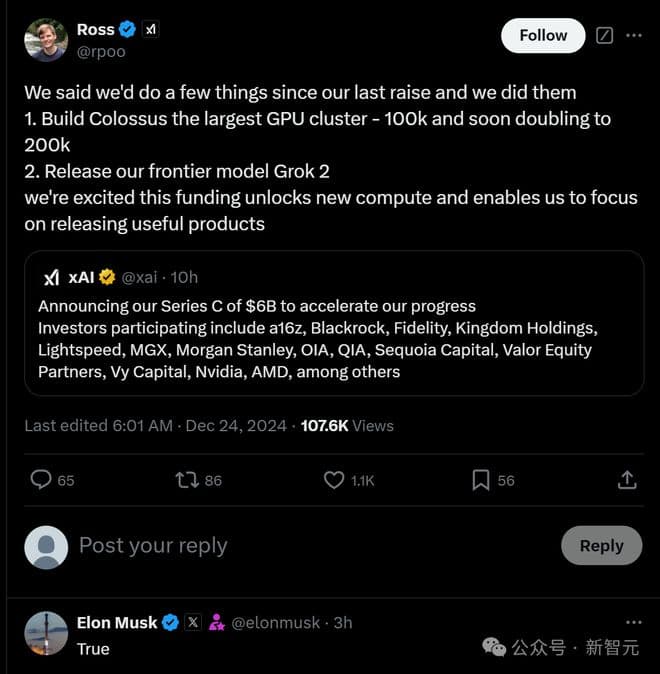Like the post with heart icon

click(334, 480)
